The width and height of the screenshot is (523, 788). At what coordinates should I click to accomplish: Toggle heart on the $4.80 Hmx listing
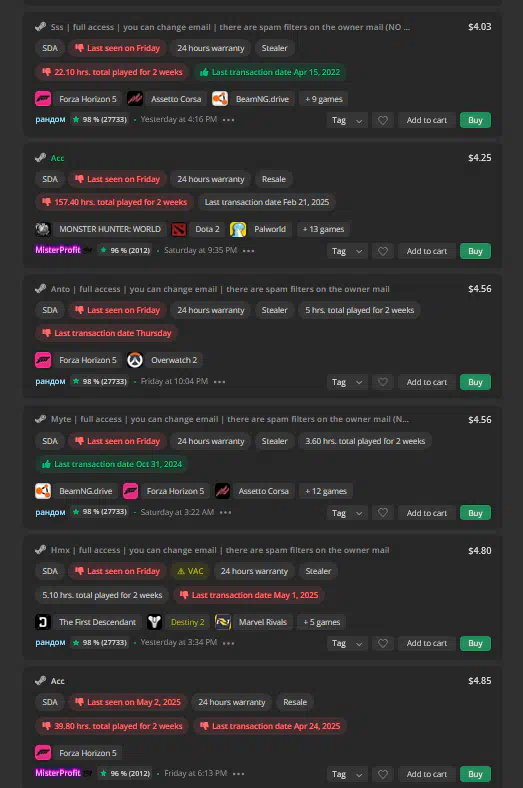pos(383,643)
